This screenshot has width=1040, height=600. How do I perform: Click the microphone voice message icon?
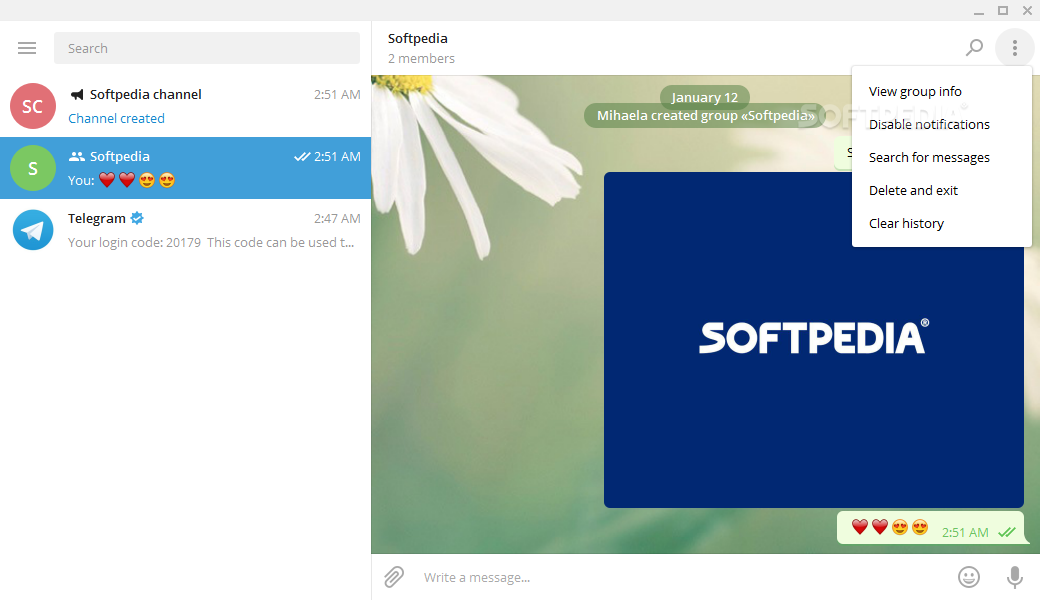pos(1014,577)
